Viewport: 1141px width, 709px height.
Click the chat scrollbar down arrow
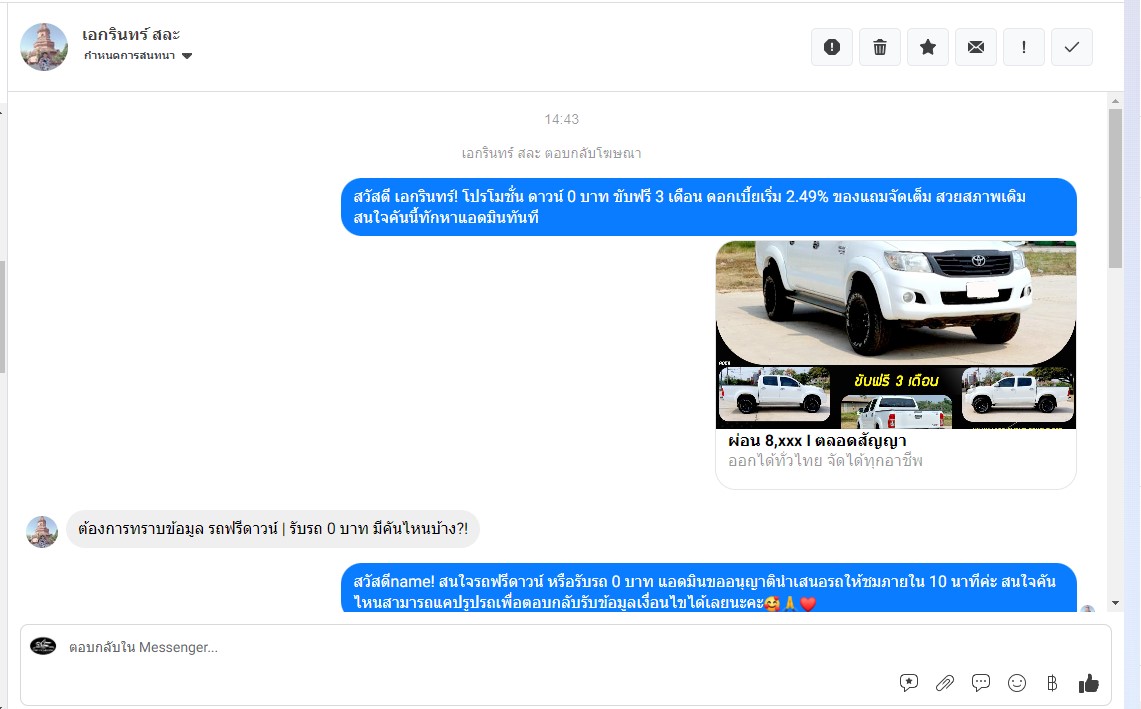(1116, 603)
